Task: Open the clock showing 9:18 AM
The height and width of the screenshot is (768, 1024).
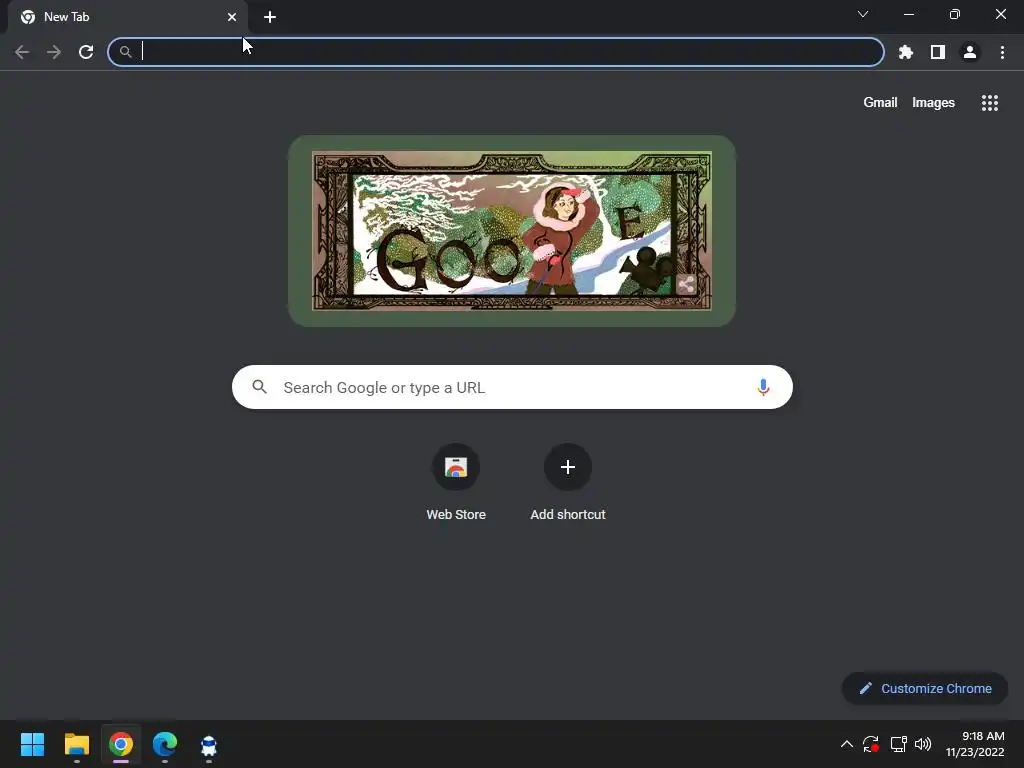Action: (x=974, y=744)
